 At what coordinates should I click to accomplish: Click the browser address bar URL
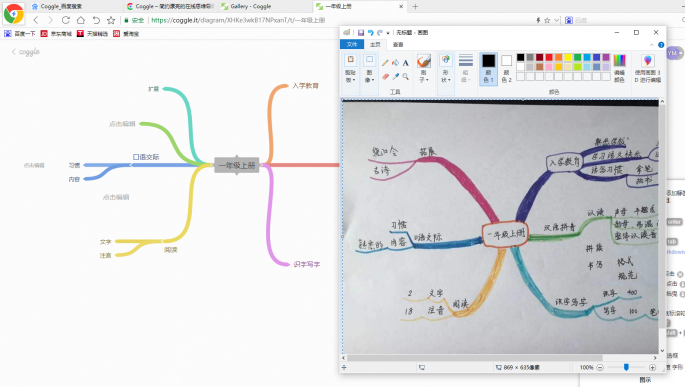pyautogui.click(x=238, y=20)
